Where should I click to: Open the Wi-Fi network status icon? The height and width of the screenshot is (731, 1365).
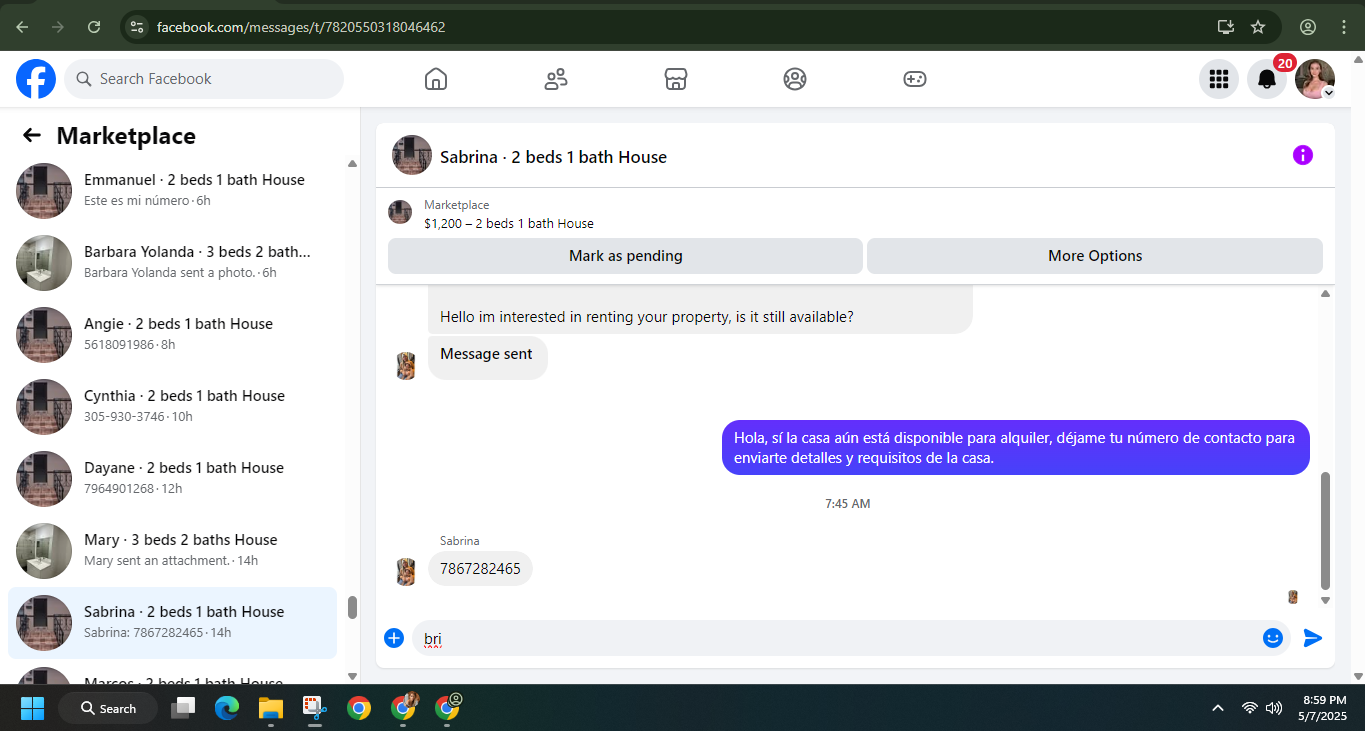click(1250, 708)
